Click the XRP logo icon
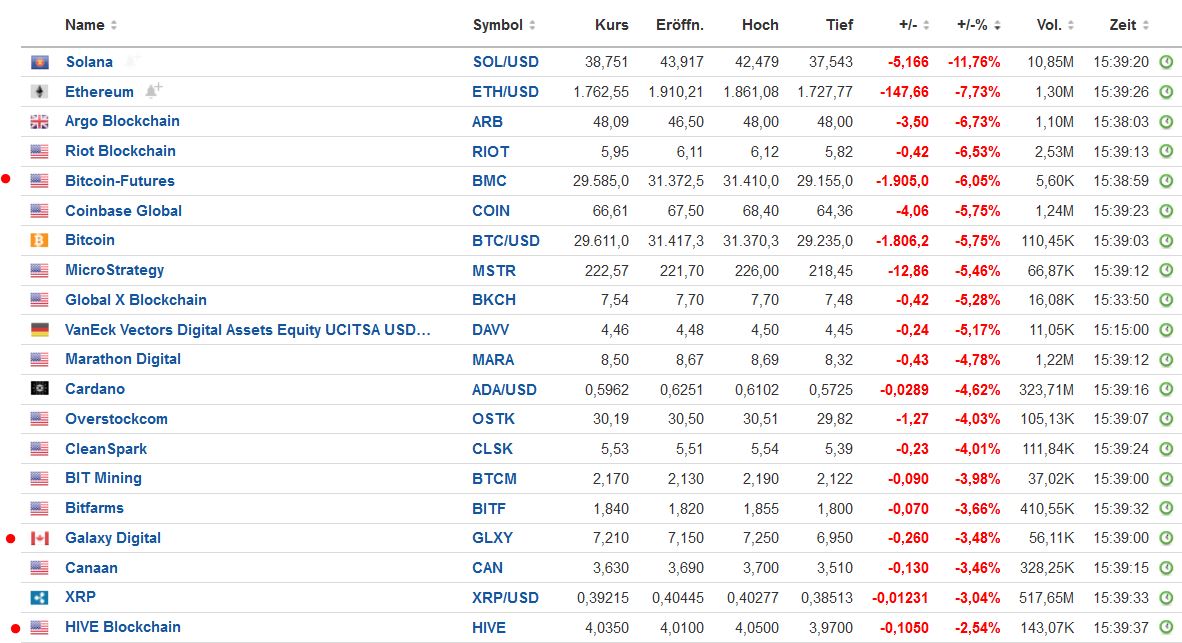This screenshot has width=1182, height=643. [40, 598]
